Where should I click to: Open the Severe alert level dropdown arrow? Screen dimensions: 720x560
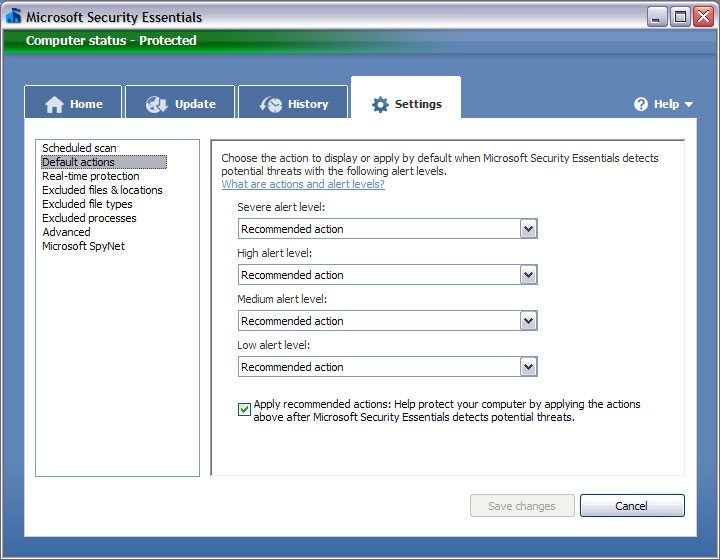tap(529, 229)
